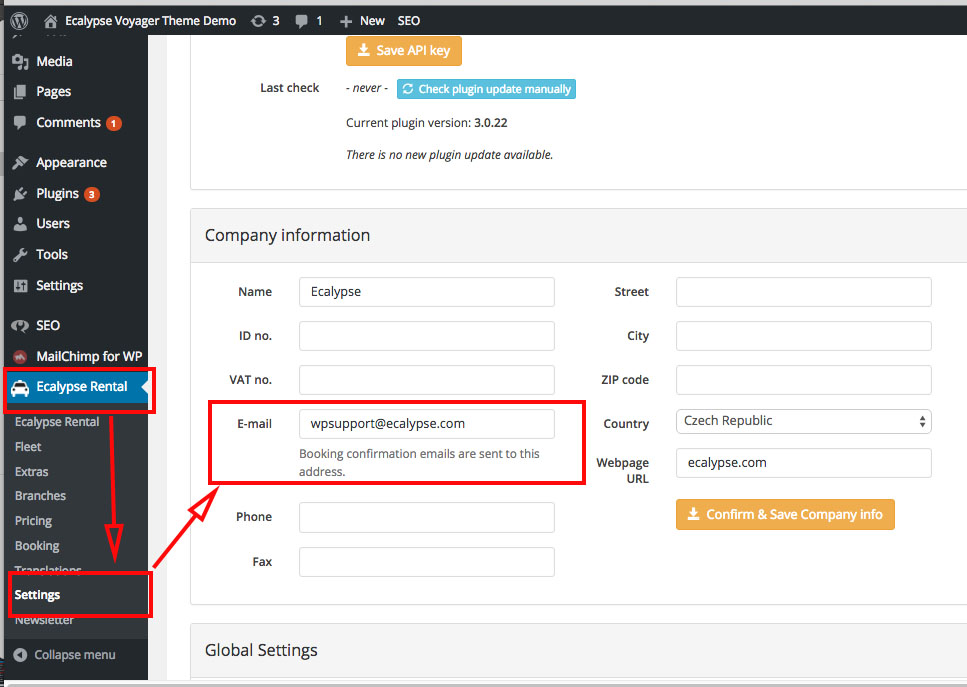Open the New menu in admin bar

372,21
